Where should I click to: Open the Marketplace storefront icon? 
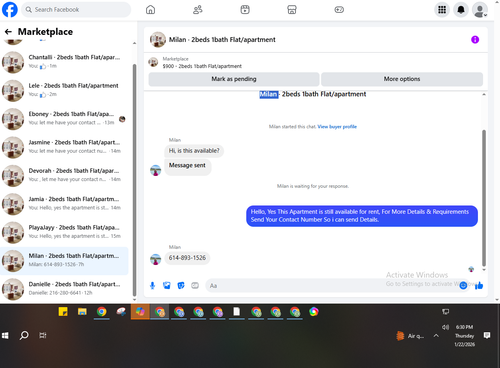[x=292, y=10]
